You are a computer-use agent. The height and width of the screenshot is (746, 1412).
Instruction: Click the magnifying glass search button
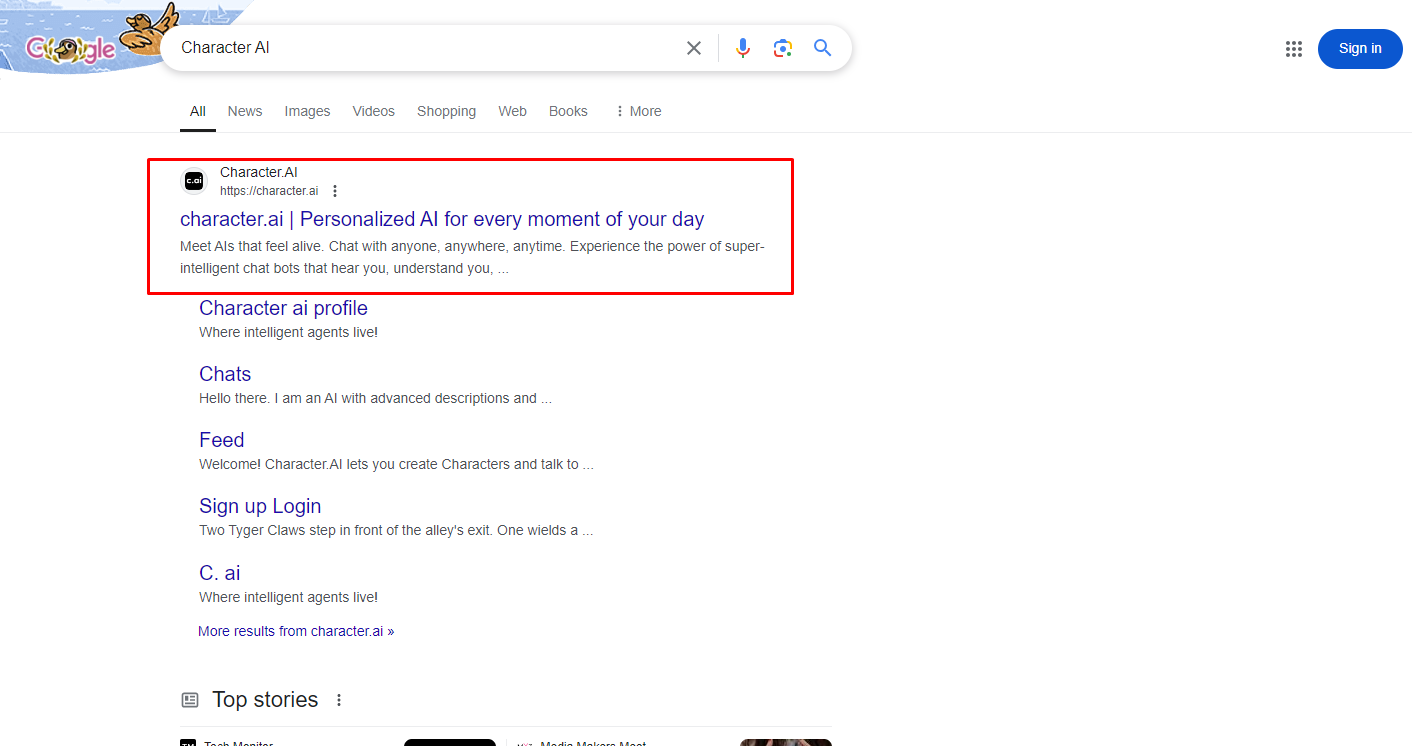[x=822, y=48]
